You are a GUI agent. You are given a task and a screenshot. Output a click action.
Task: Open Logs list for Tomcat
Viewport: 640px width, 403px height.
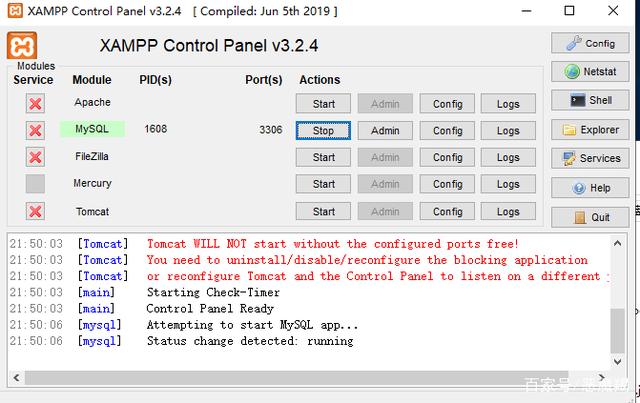pyautogui.click(x=508, y=211)
